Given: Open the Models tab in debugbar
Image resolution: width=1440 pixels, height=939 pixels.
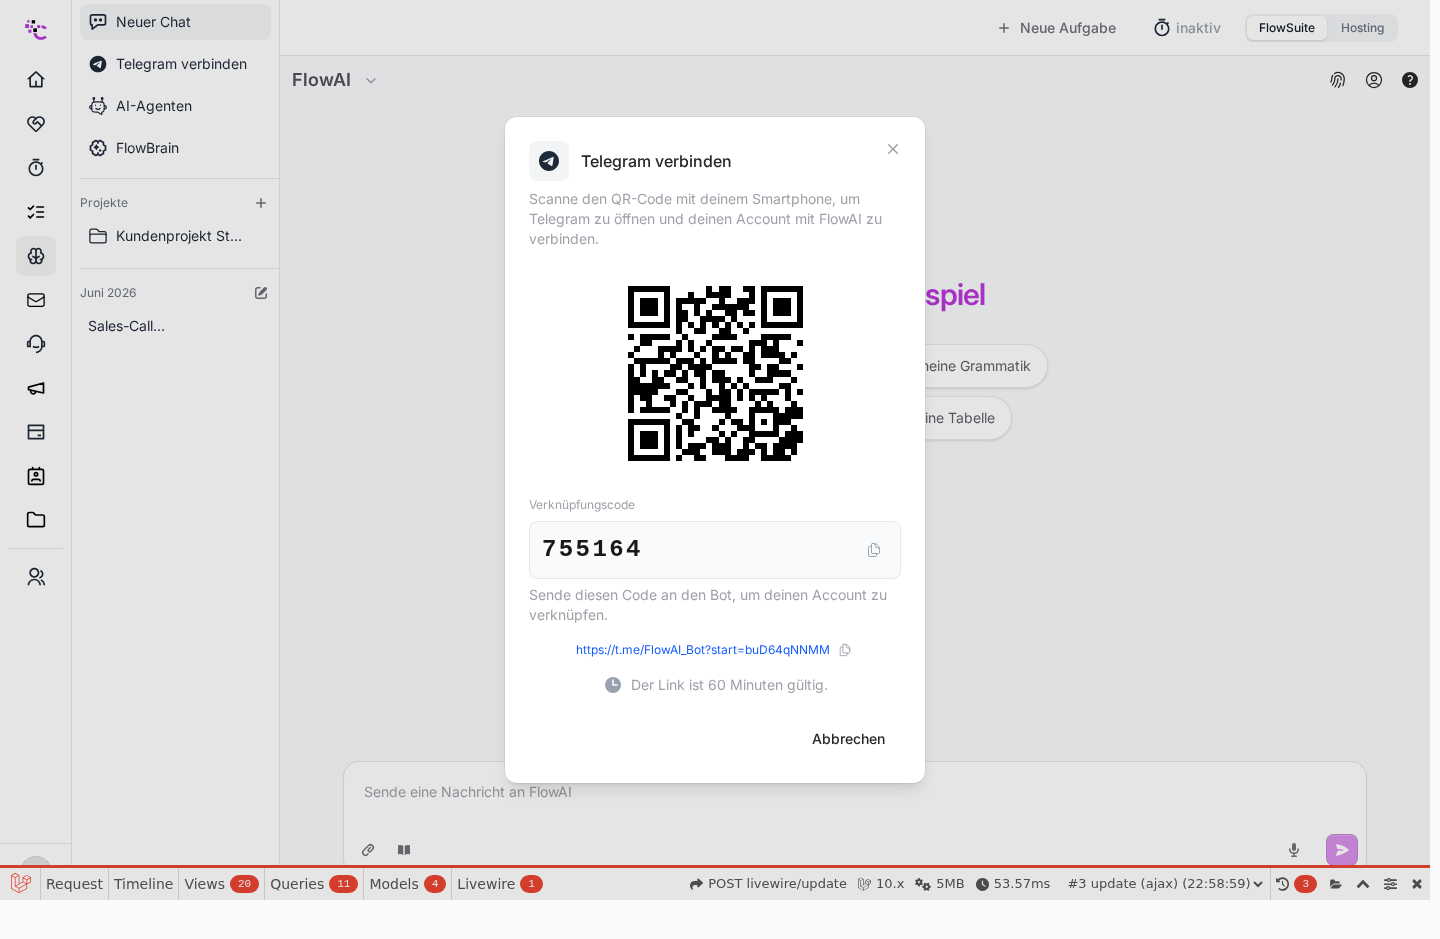Looking at the screenshot, I should (x=407, y=884).
